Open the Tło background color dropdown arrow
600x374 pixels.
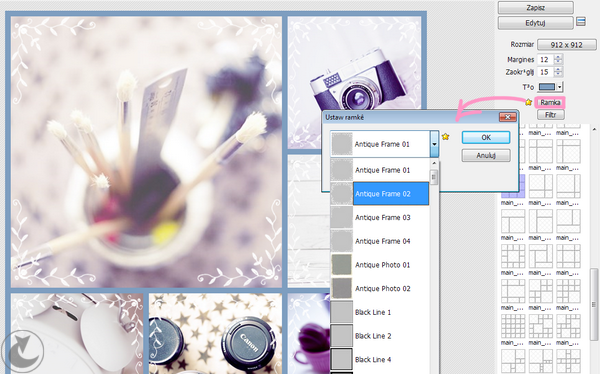[559, 87]
